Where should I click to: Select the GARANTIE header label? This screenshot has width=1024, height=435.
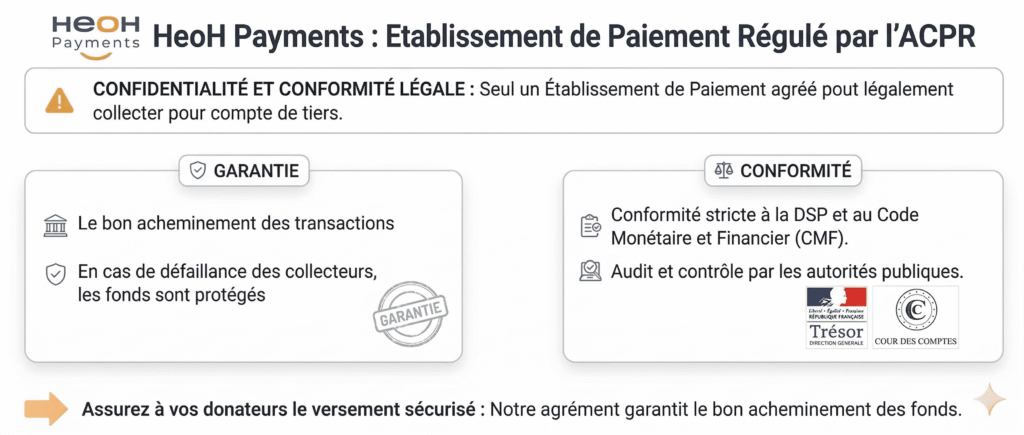tap(256, 171)
